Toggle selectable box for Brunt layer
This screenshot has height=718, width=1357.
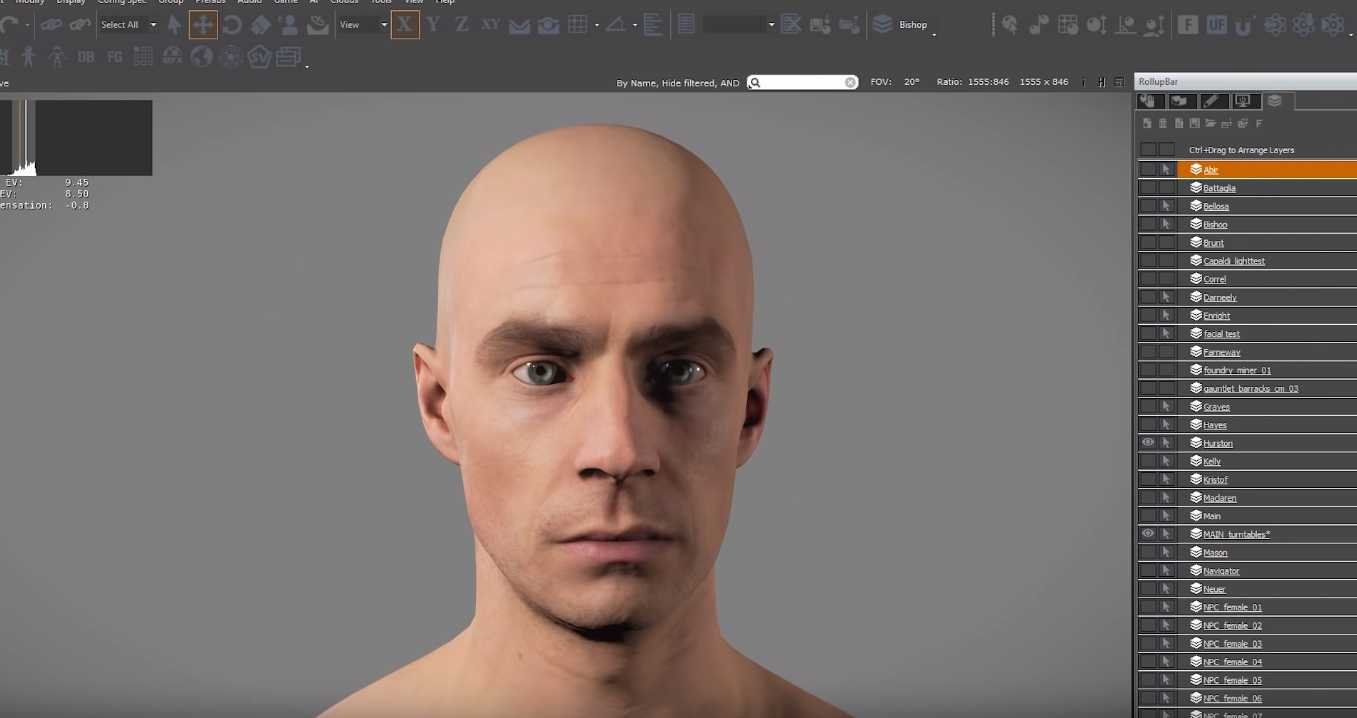[x=1166, y=242]
